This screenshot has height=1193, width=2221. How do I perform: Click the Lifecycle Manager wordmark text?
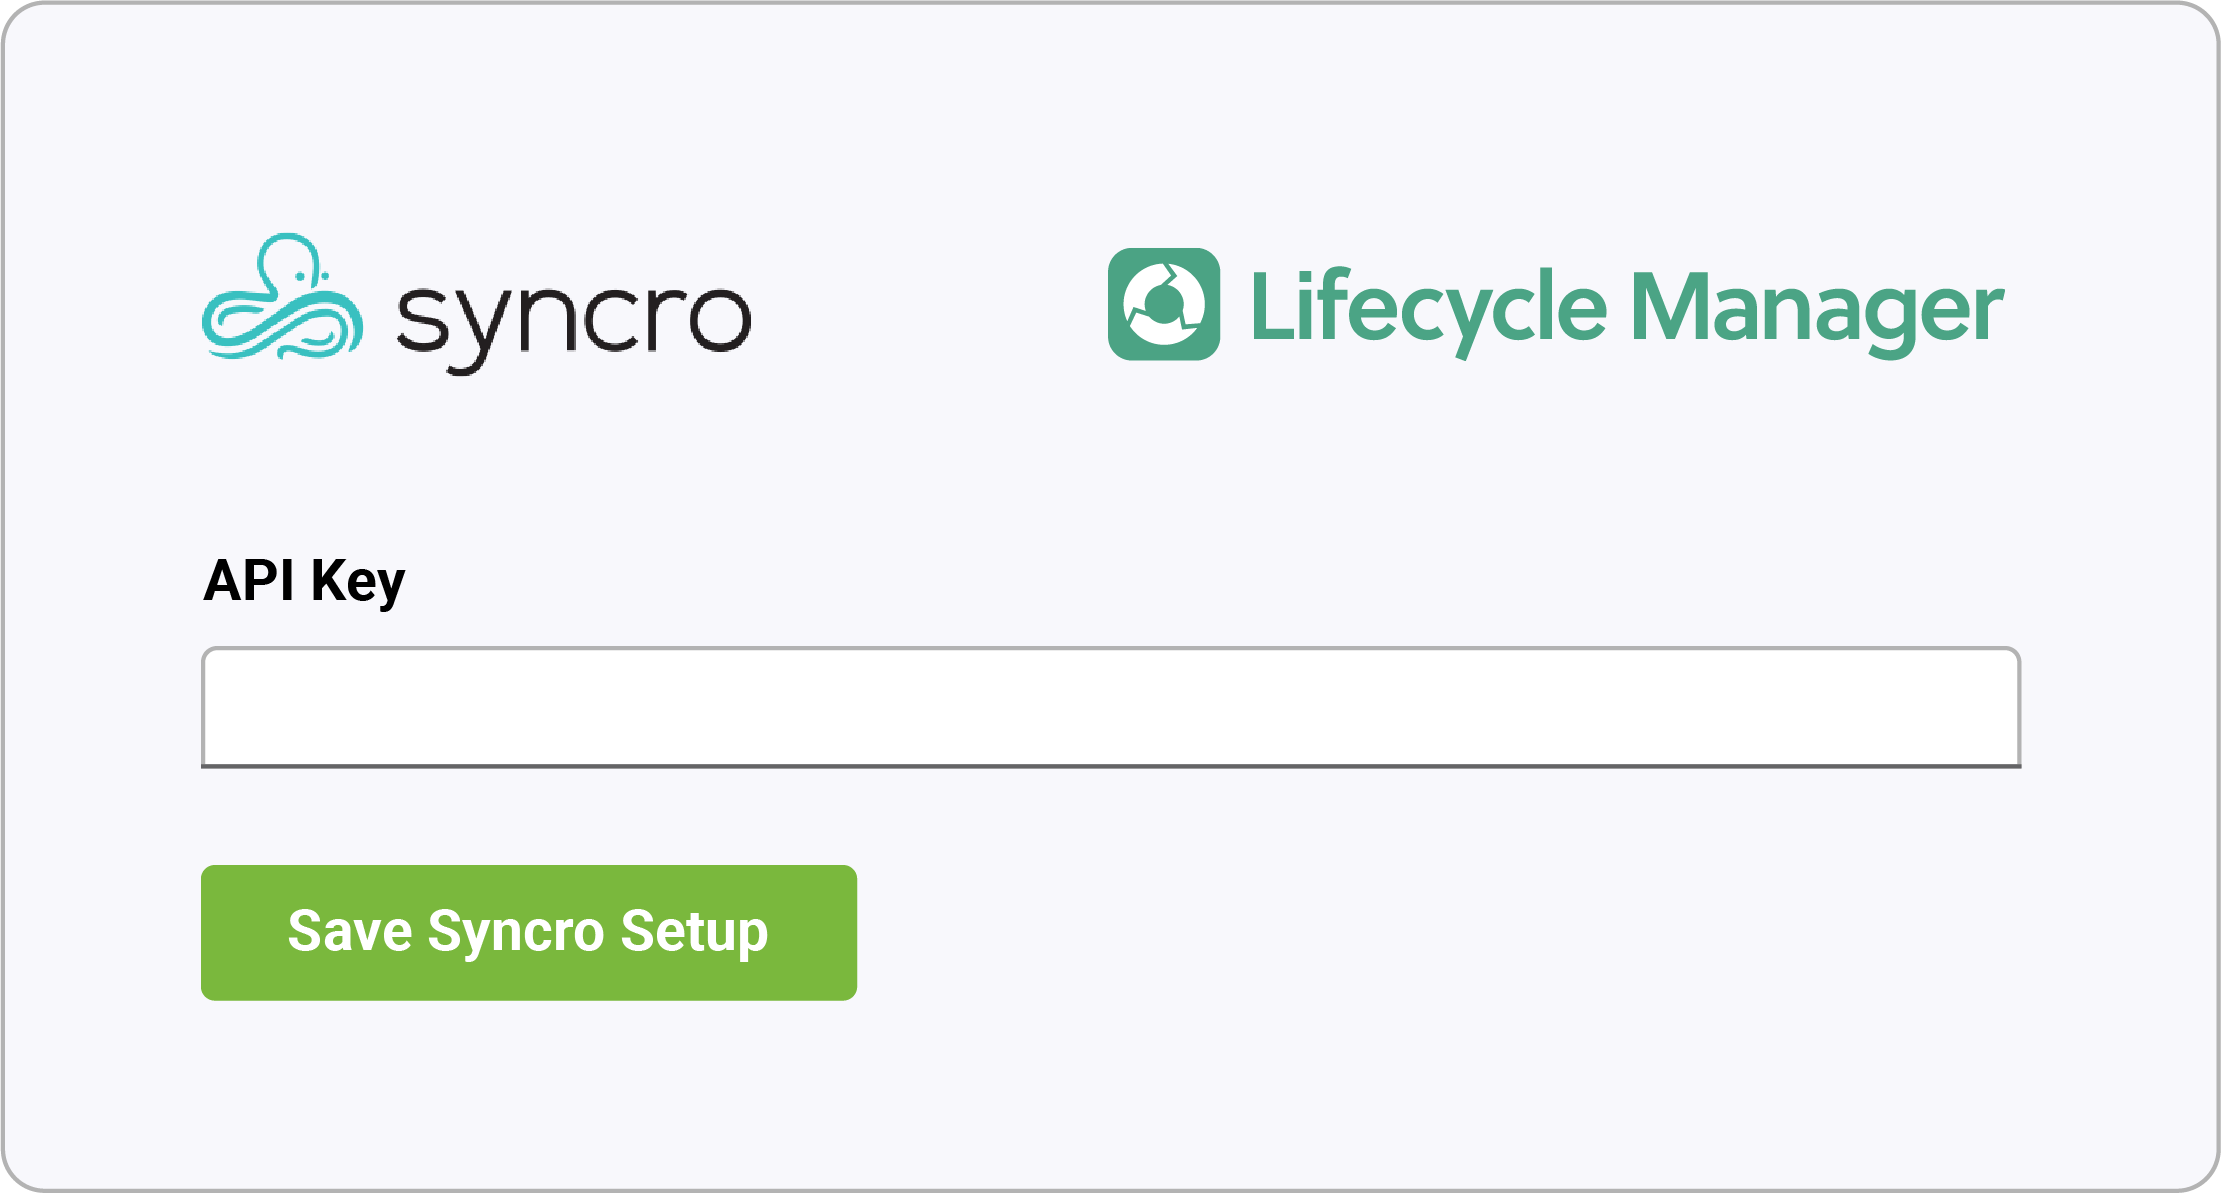(x=1627, y=309)
